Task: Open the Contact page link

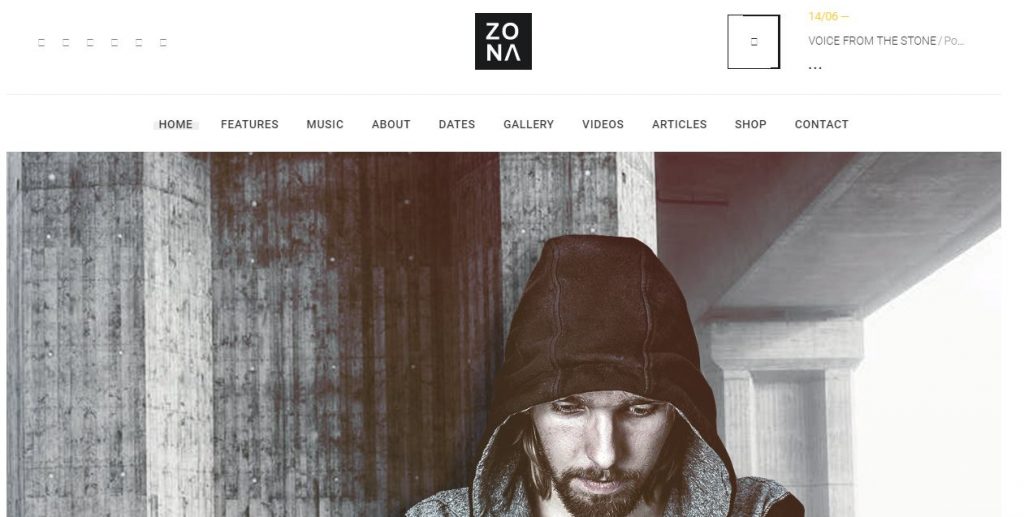Action: [822, 124]
